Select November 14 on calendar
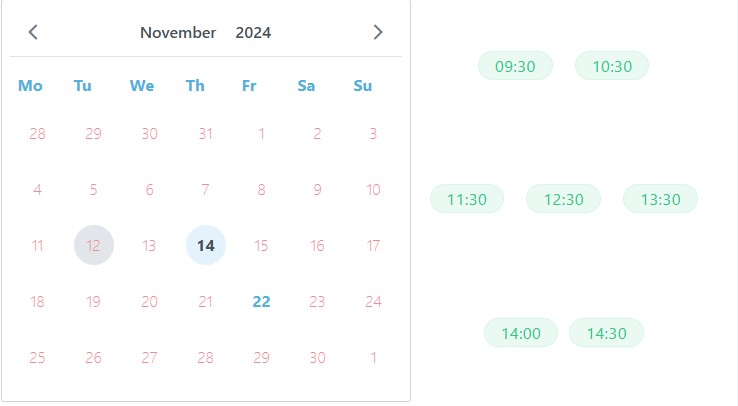Image resolution: width=738 pixels, height=406 pixels. pos(206,245)
